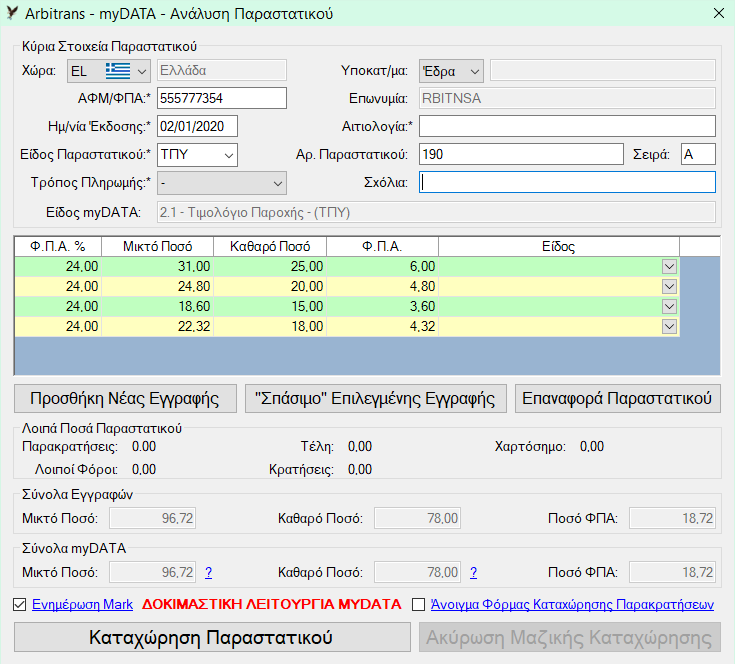Select the cell with gross amount 24,80
The image size is (735, 664).
158,286
